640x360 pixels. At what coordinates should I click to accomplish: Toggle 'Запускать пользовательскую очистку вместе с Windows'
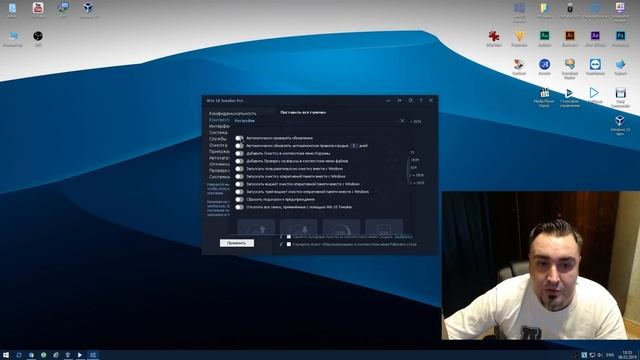(x=239, y=169)
